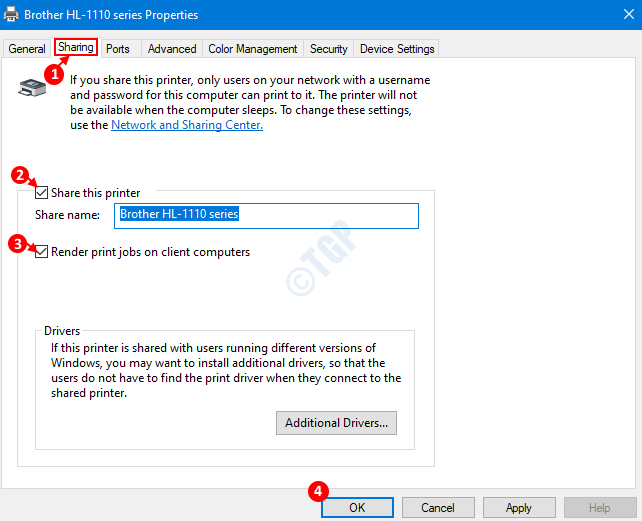Click the Apply button
642x521 pixels.
(x=519, y=507)
